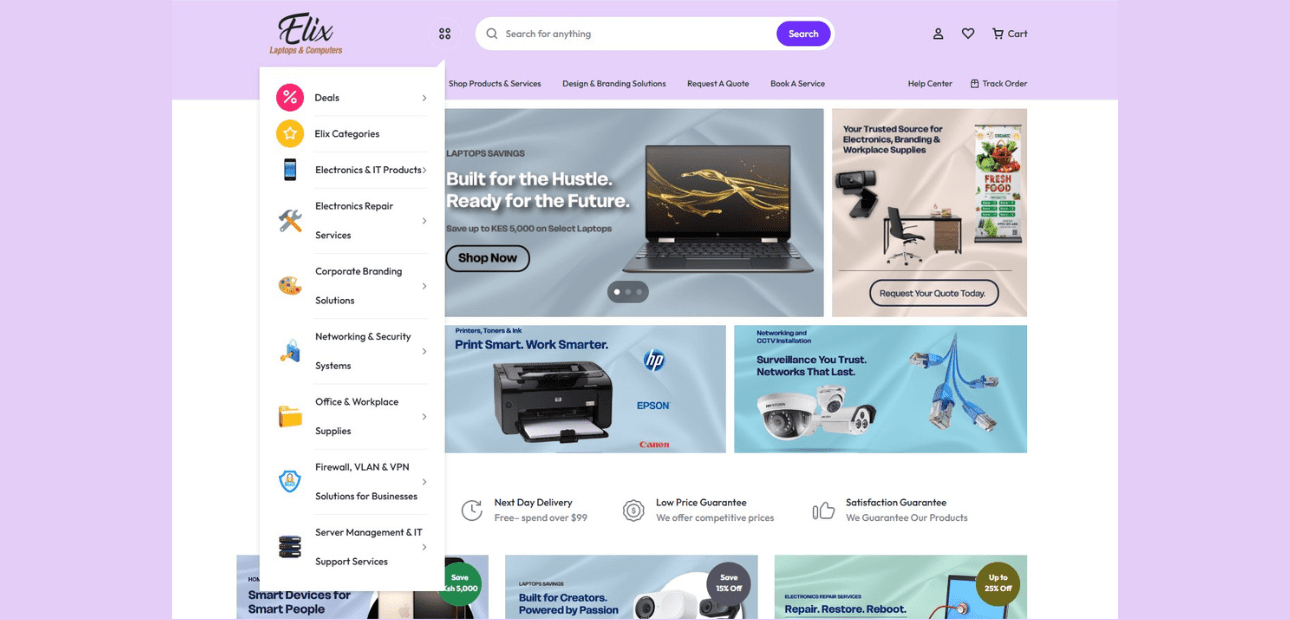Image resolution: width=1290 pixels, height=620 pixels.
Task: Click the account profile icon
Action: coord(937,33)
